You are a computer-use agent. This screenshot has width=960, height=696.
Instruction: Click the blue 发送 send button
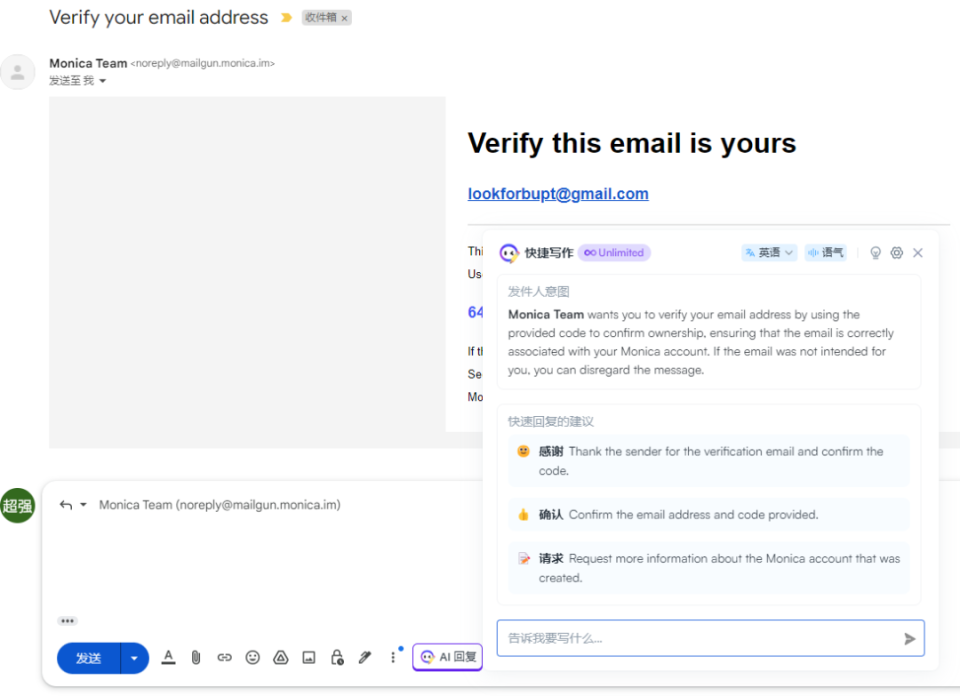coord(89,658)
